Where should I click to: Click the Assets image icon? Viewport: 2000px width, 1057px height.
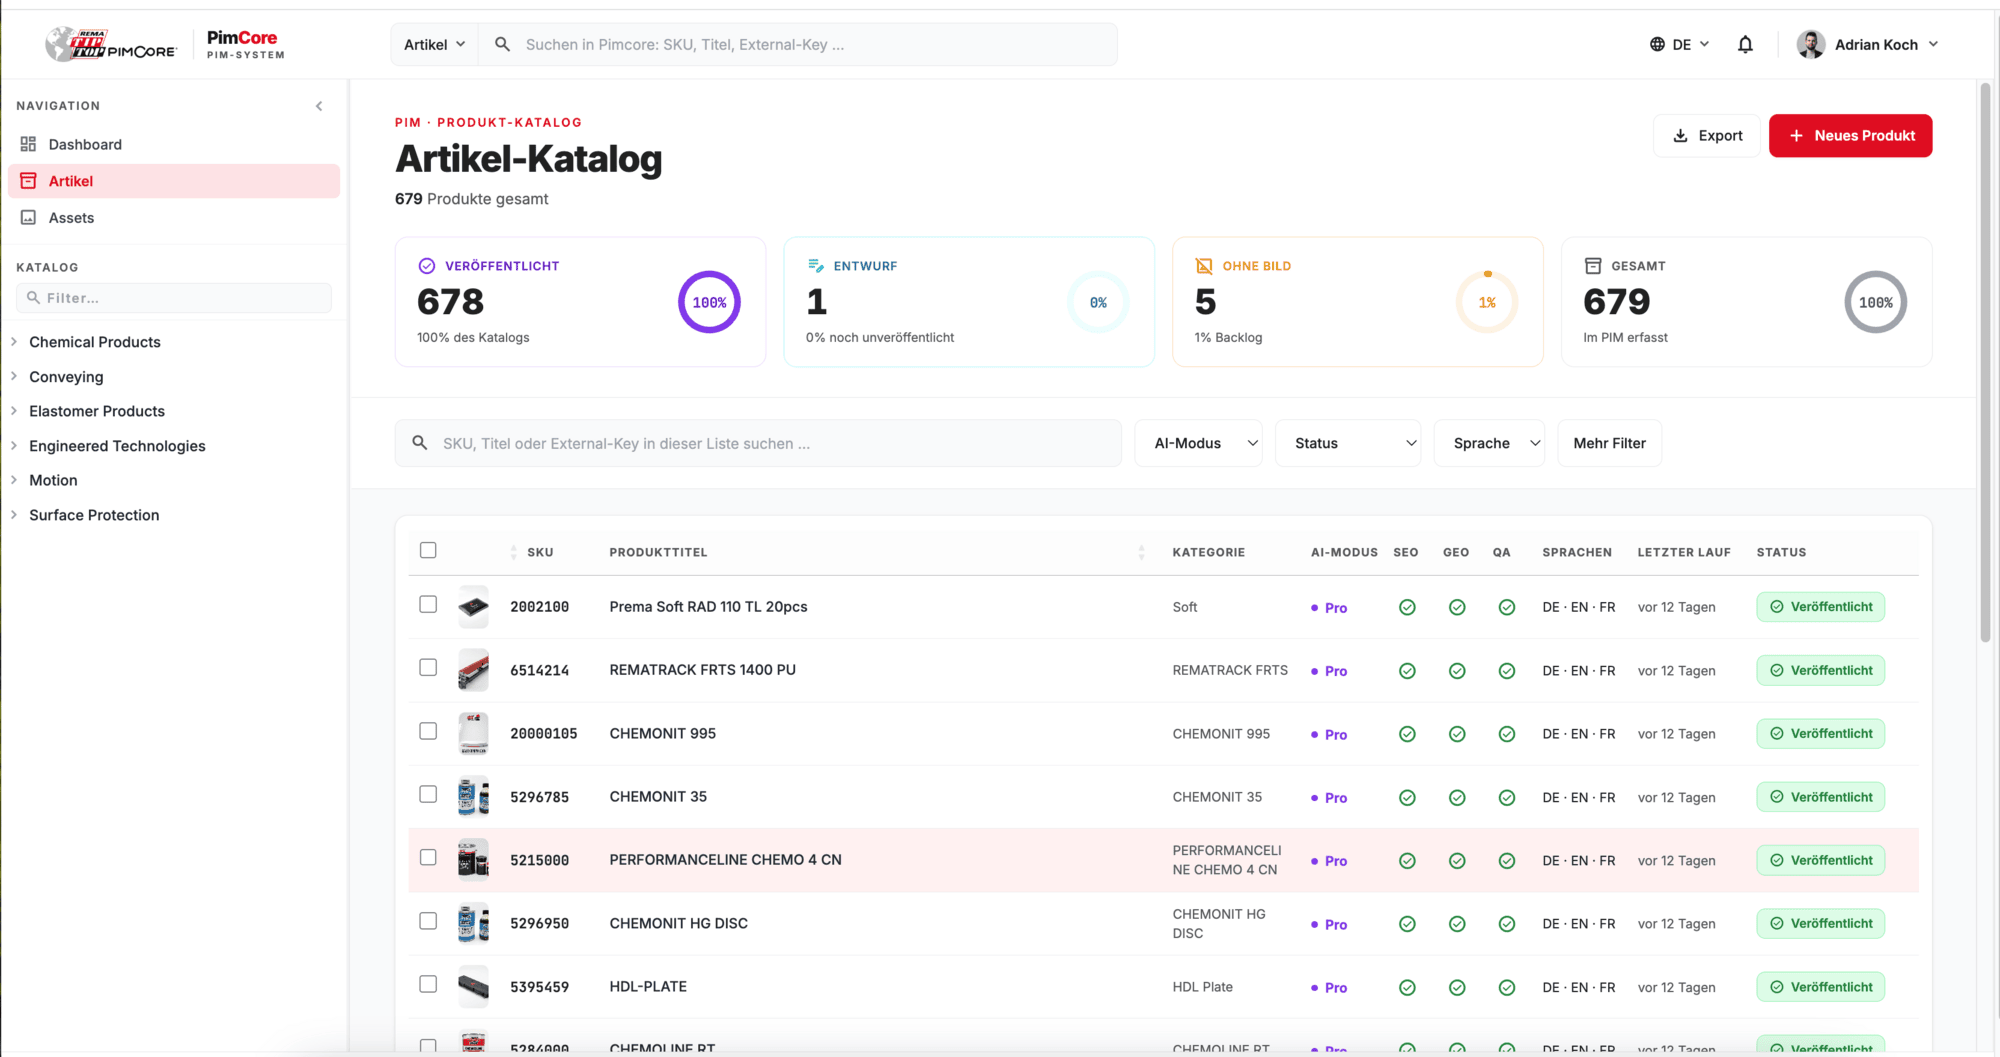[28, 217]
